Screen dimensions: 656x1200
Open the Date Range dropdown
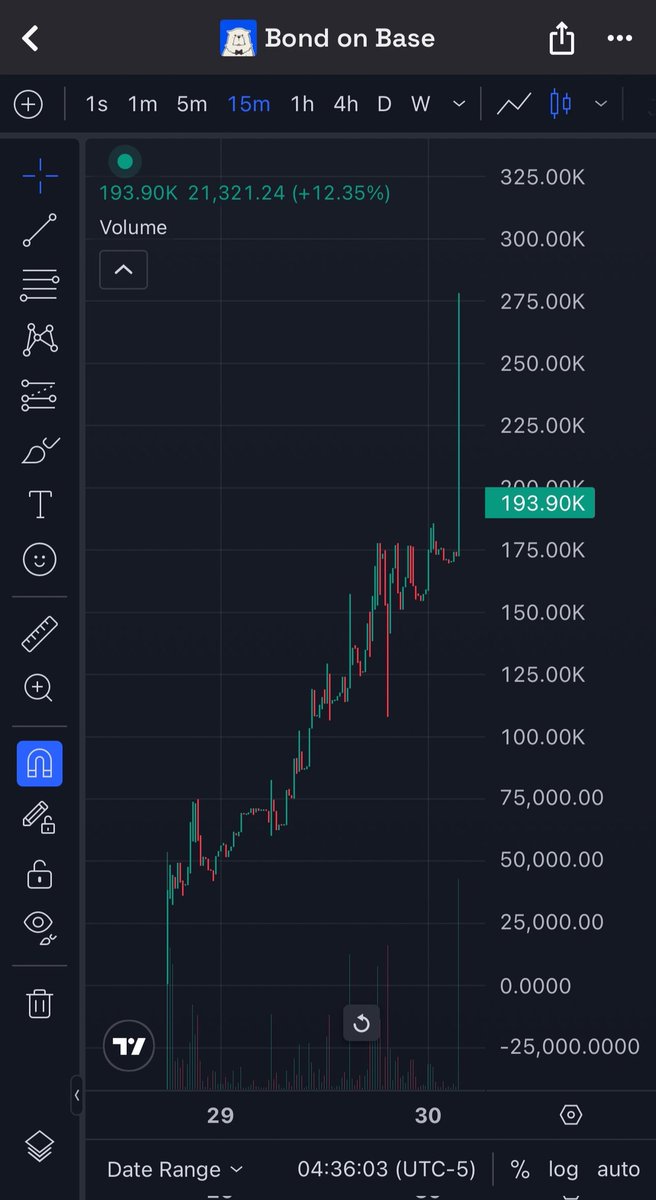point(174,1169)
